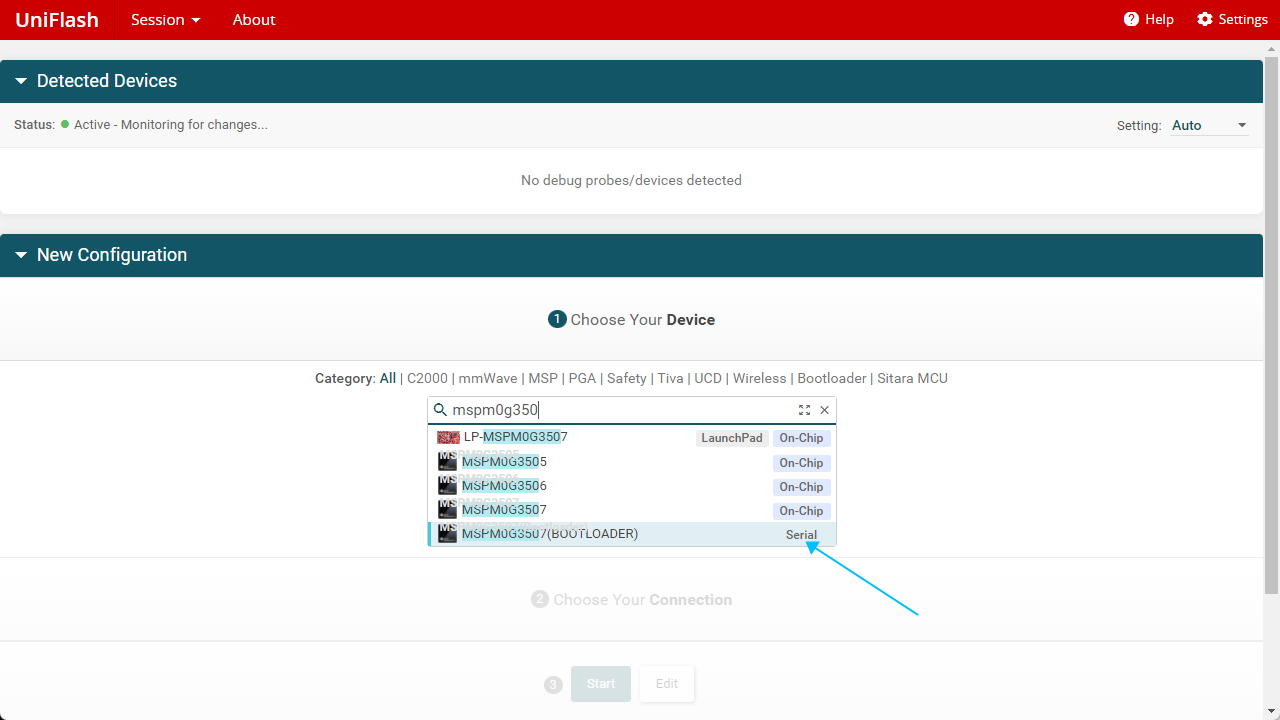Image resolution: width=1280 pixels, height=720 pixels.
Task: Select MSPM0G3506 from the results
Action: point(632,486)
